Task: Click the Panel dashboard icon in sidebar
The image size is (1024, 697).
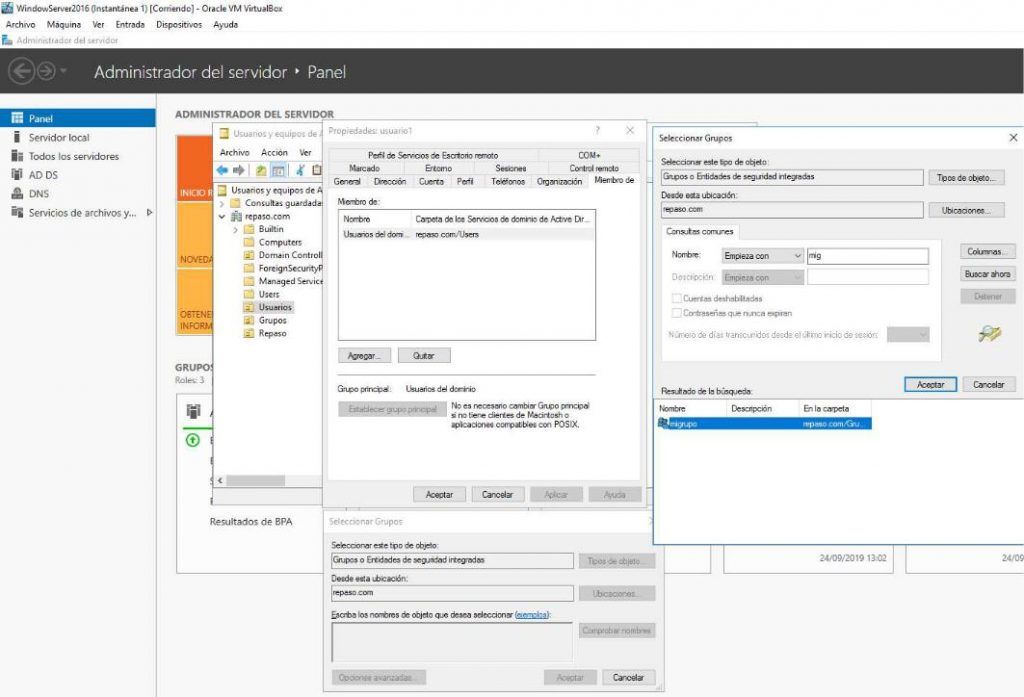Action: (x=17, y=118)
